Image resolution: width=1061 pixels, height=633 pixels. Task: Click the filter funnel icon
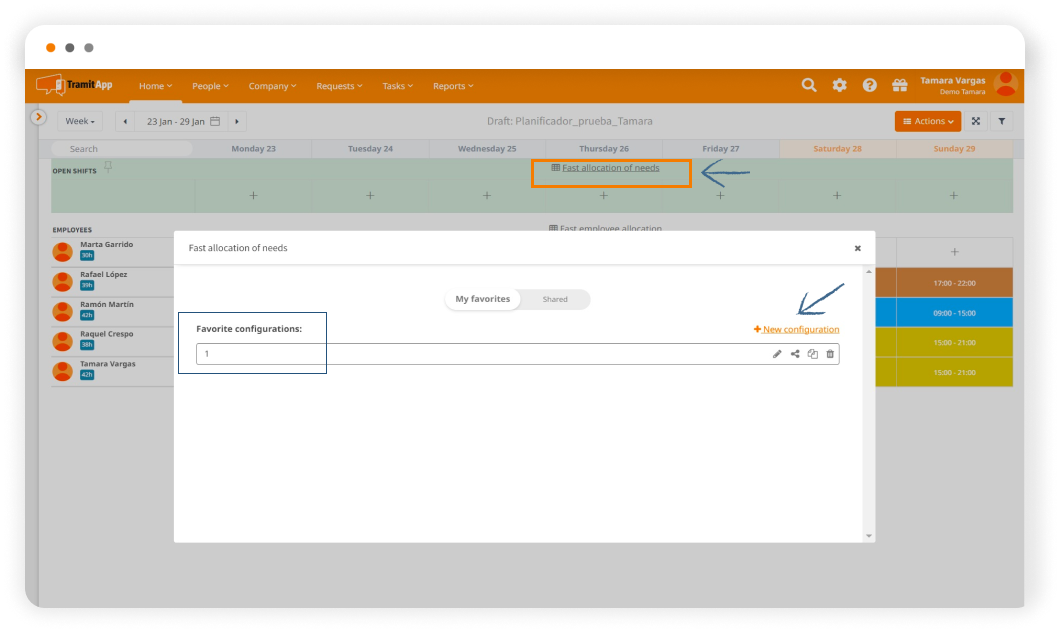click(1001, 121)
